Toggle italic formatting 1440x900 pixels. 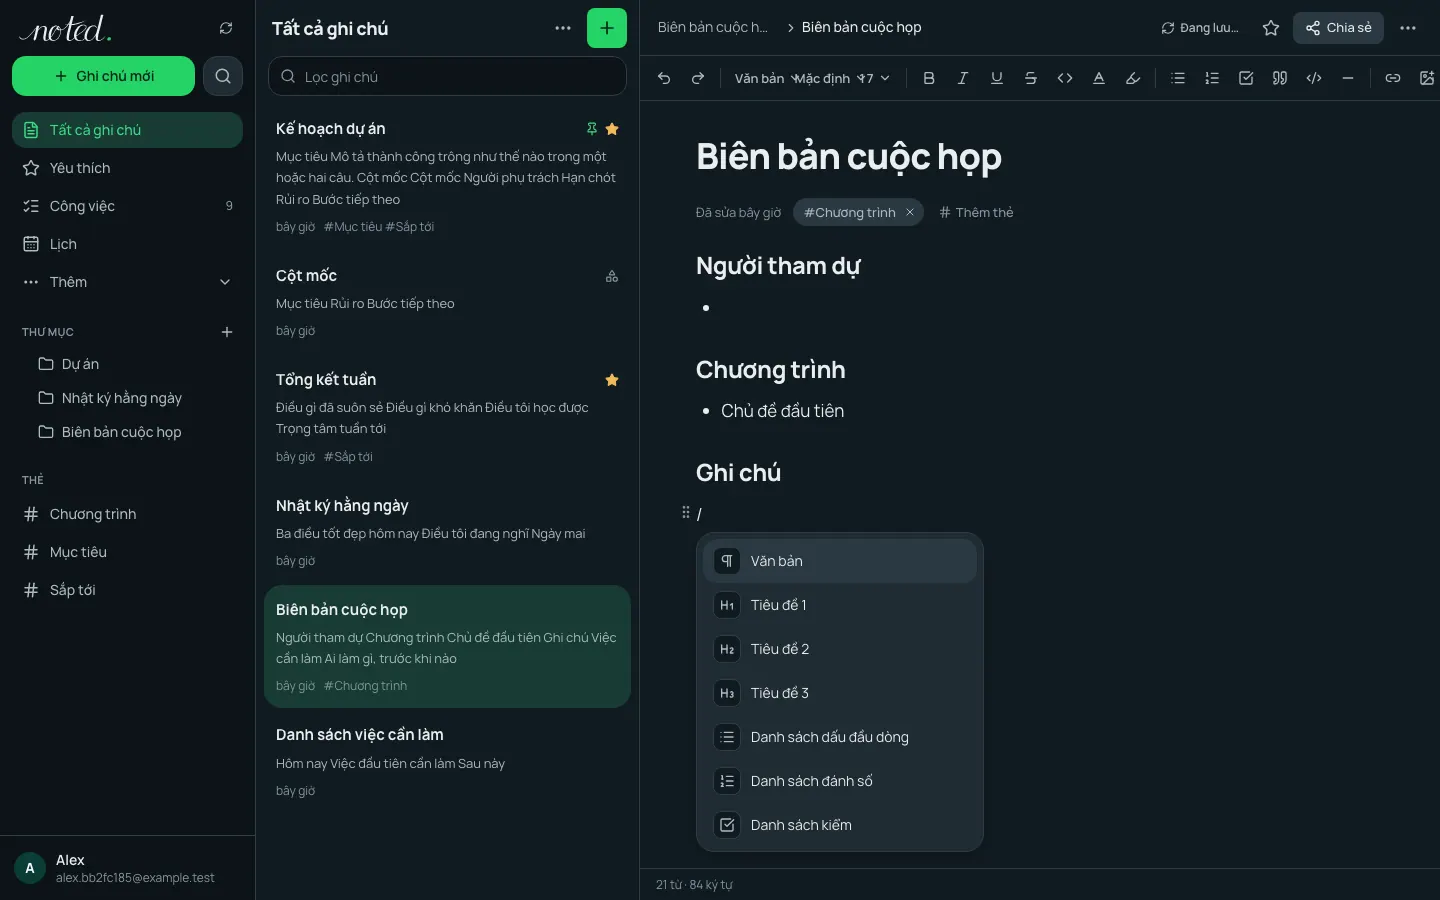[x=963, y=78]
